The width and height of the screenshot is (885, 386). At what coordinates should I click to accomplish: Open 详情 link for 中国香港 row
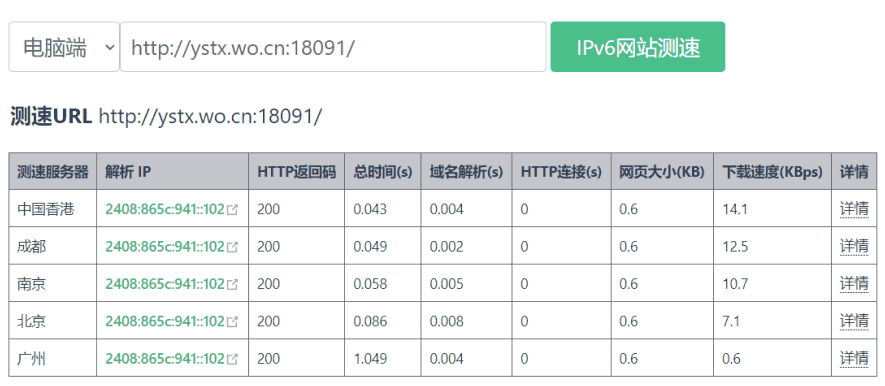tap(854, 209)
